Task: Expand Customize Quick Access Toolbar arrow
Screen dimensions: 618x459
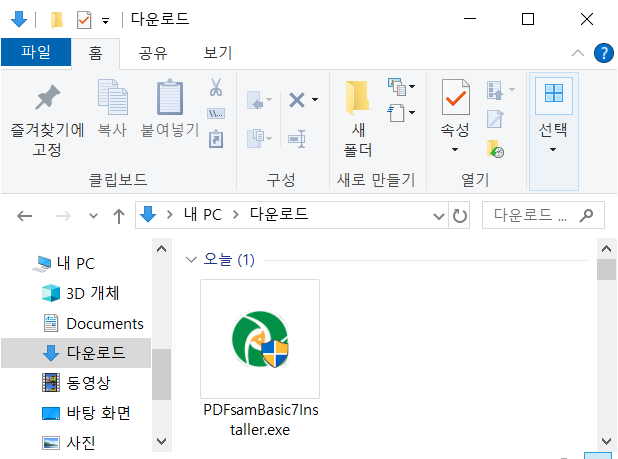Action: coord(105,21)
